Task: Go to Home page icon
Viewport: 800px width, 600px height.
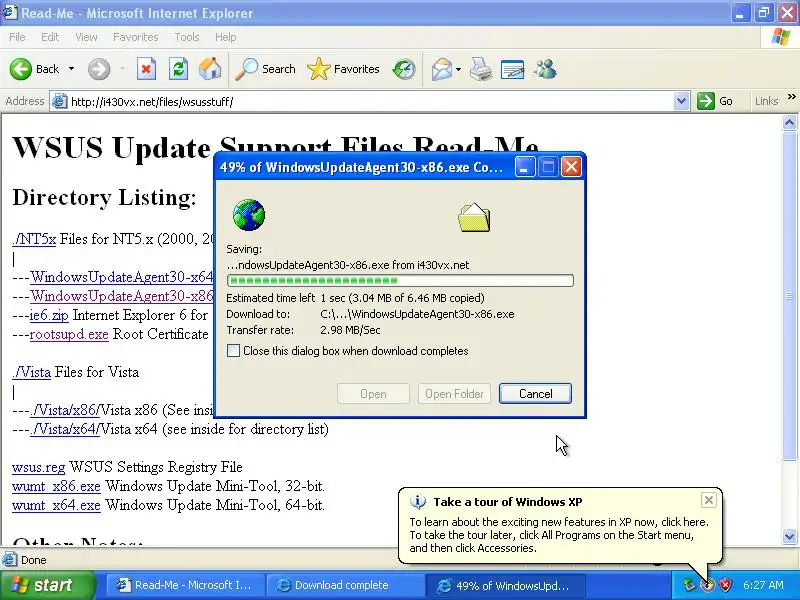Action: click(x=210, y=69)
